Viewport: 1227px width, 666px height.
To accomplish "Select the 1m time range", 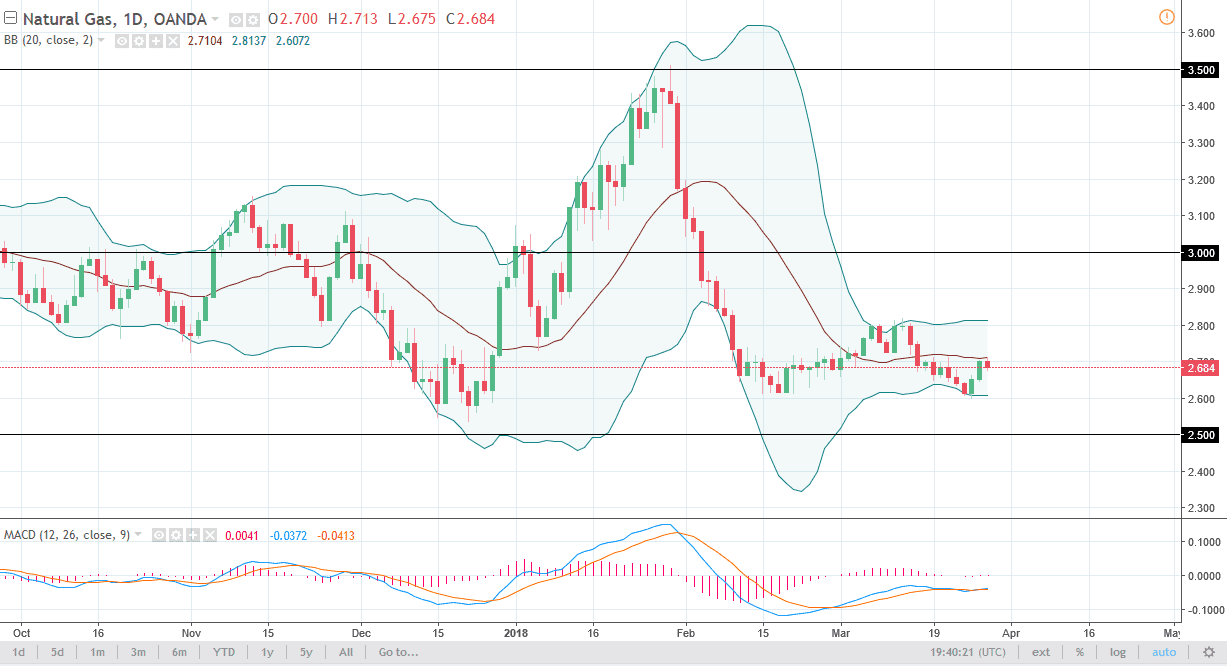I will 98,652.
